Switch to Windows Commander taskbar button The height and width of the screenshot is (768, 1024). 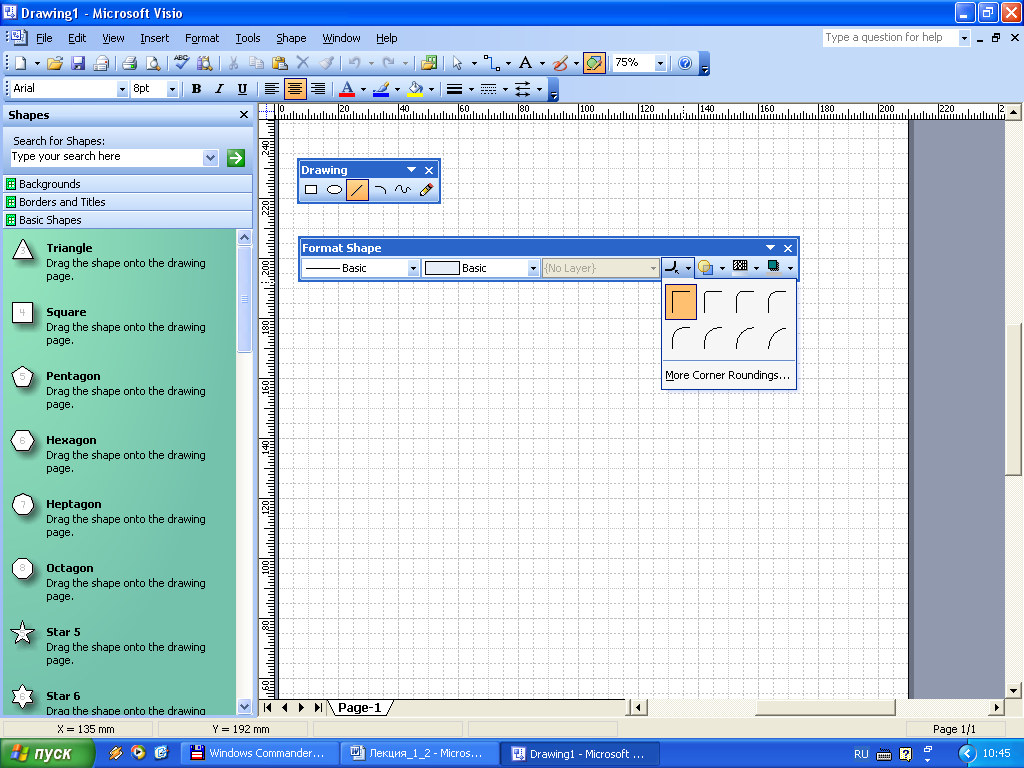click(x=259, y=754)
